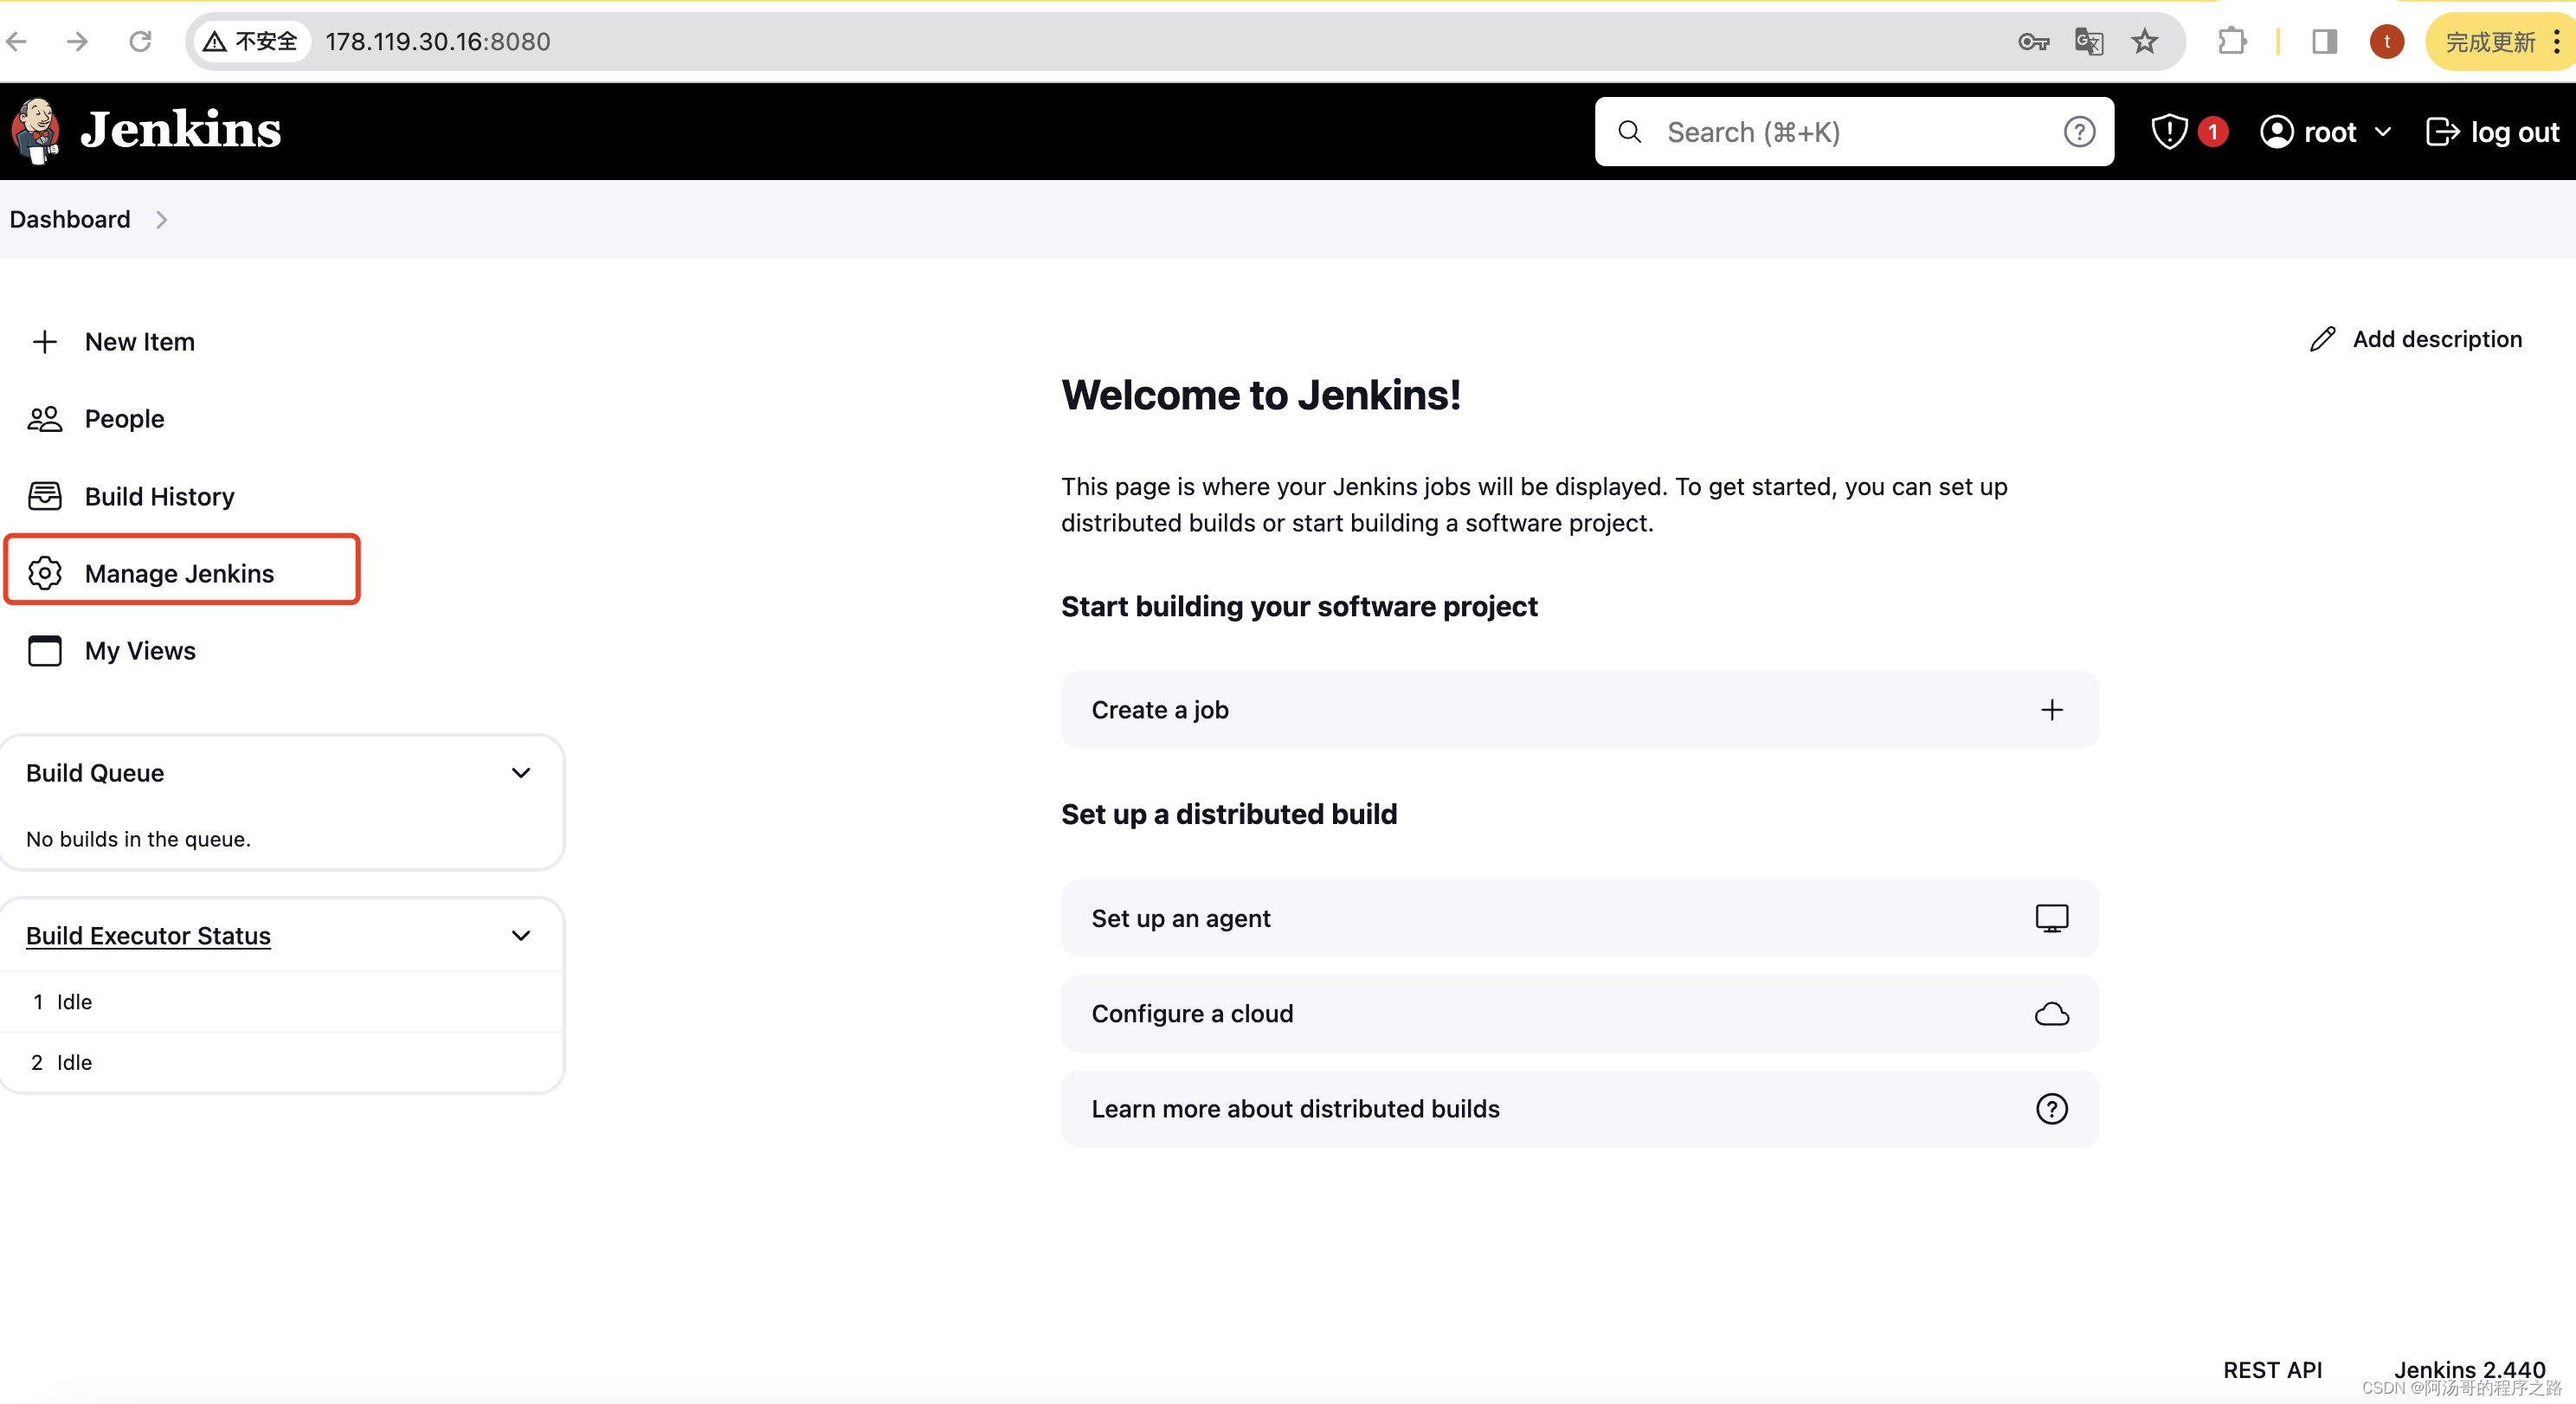
Task: Click the cloud icon on Configure a cloud
Action: [2051, 1014]
